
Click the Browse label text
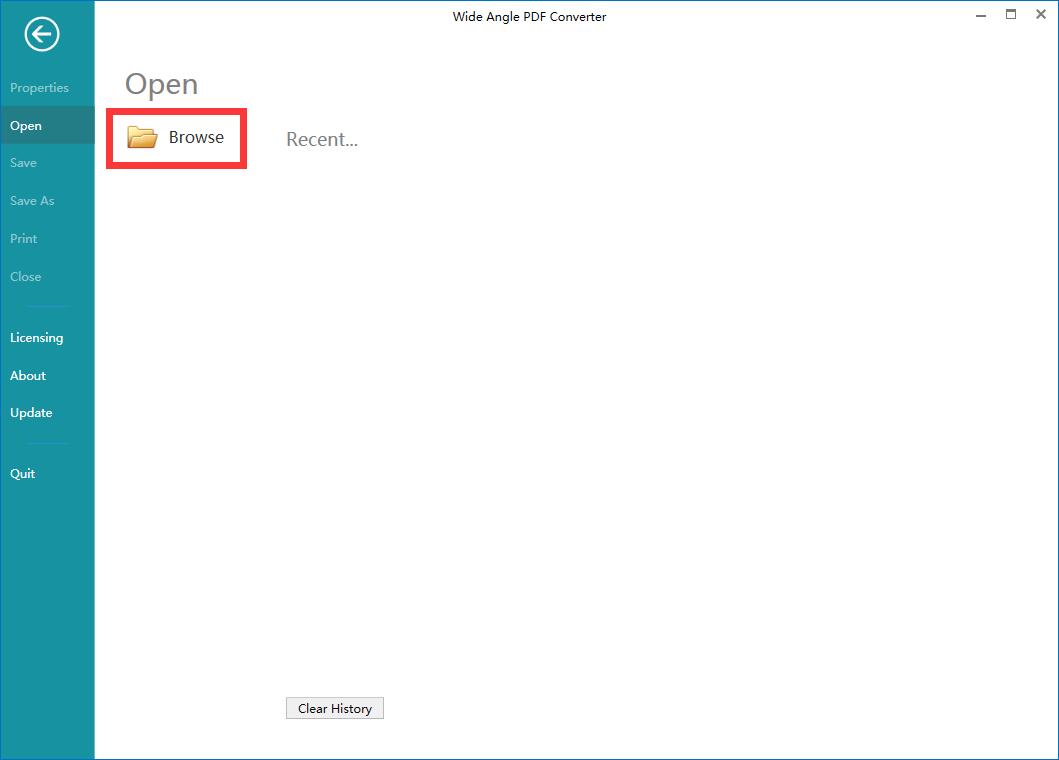coord(197,137)
